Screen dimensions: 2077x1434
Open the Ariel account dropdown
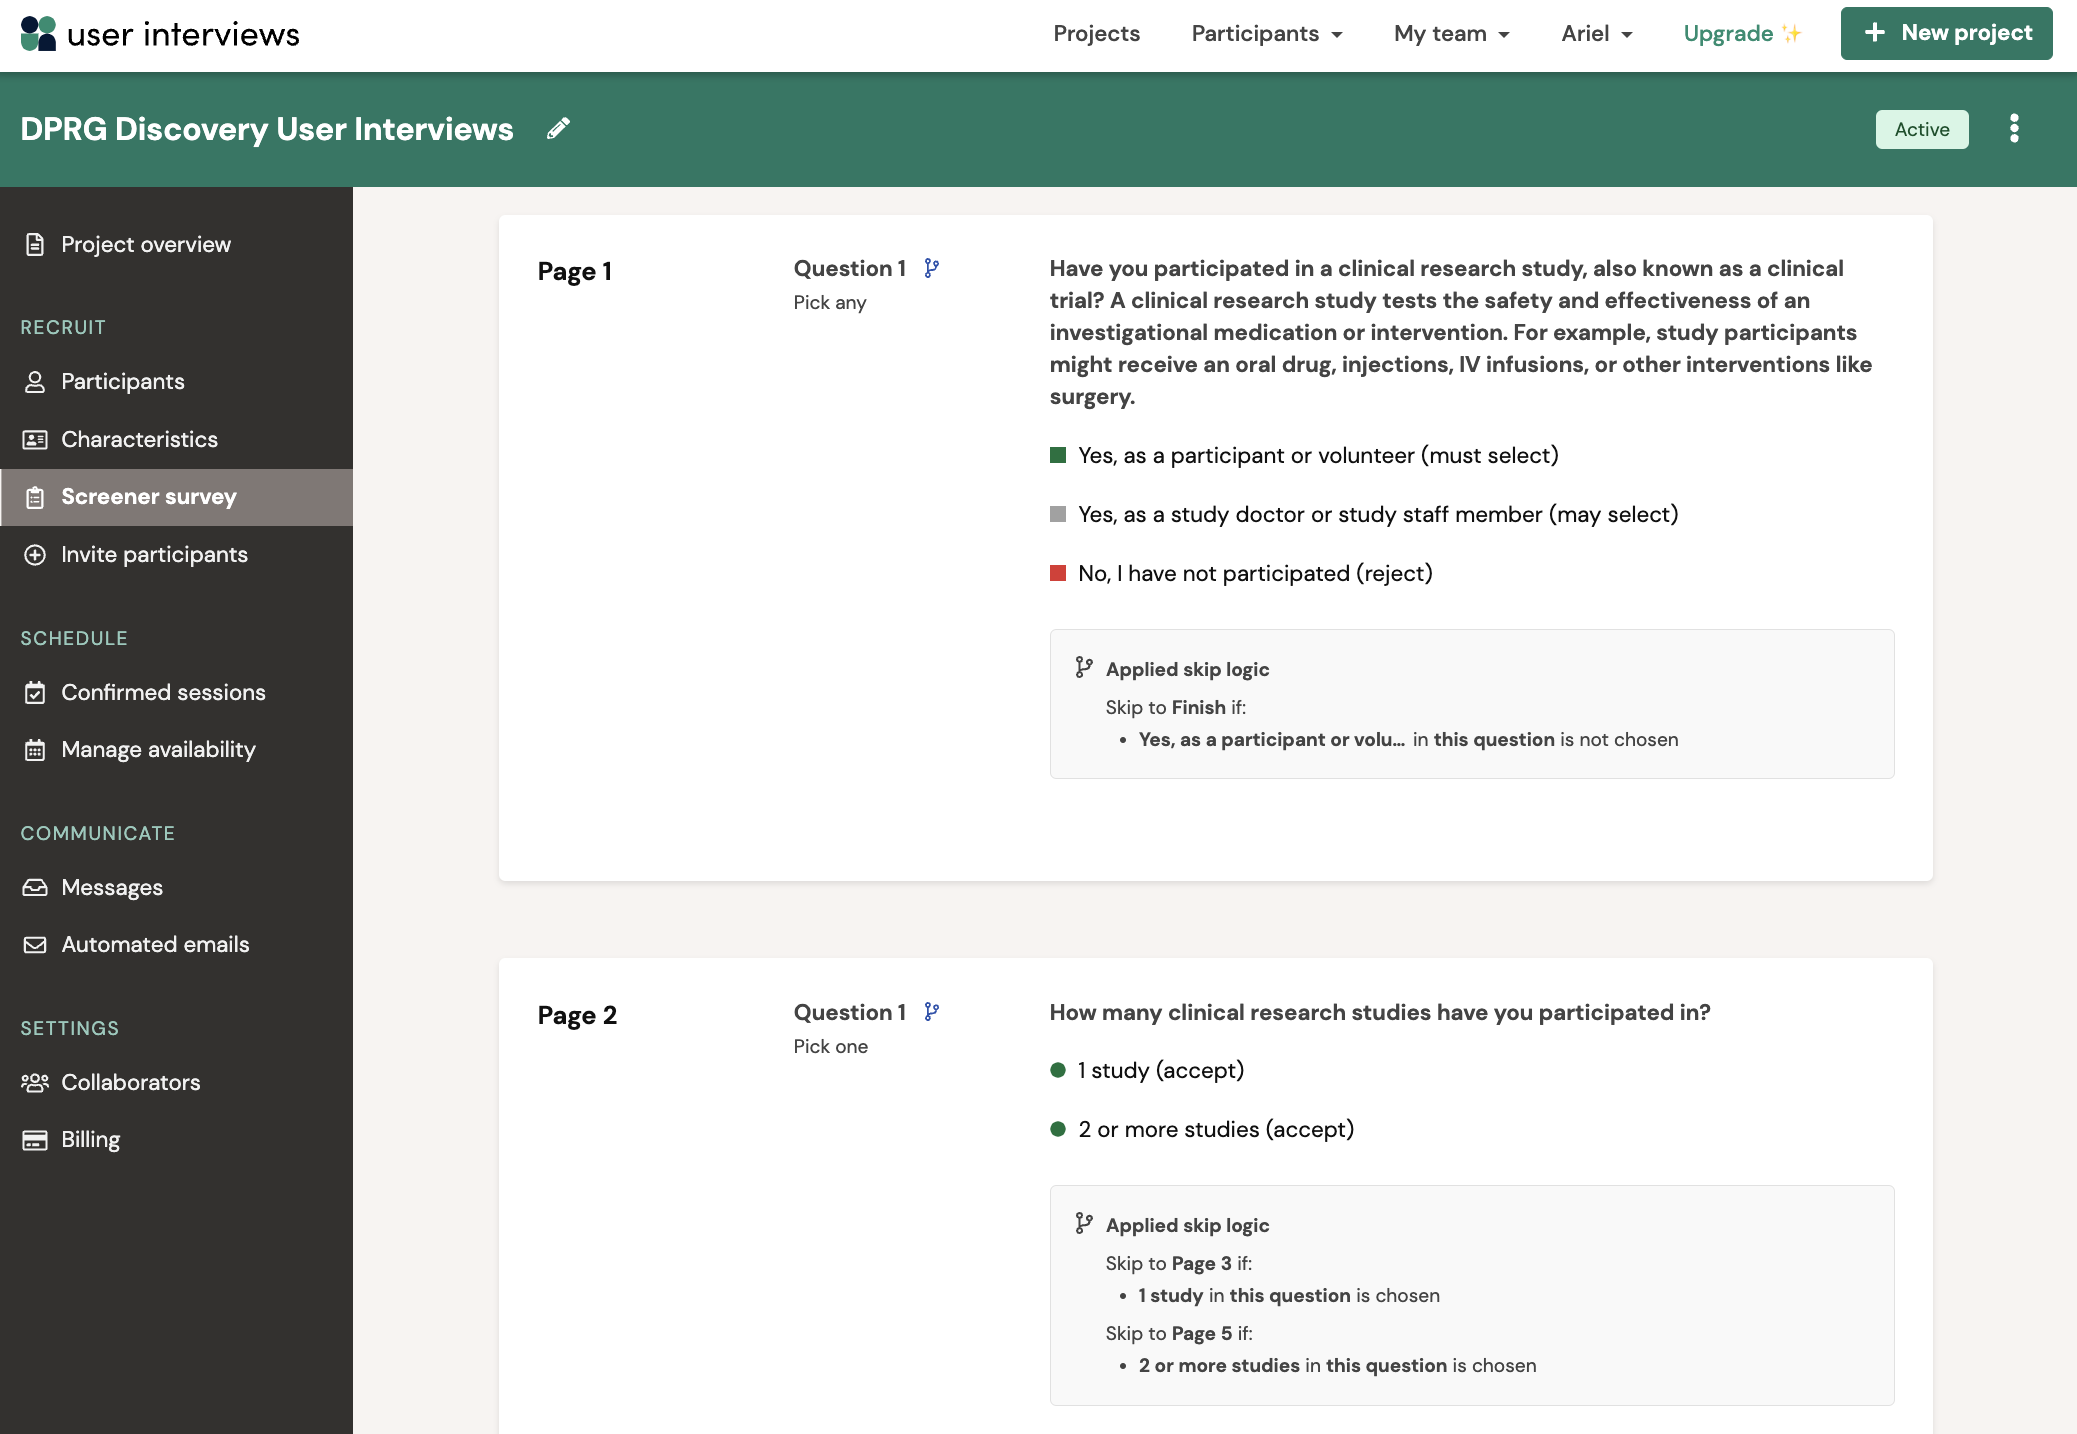click(1596, 34)
